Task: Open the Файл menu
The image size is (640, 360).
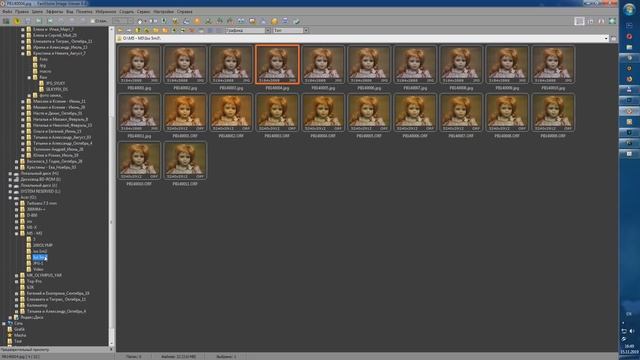Action: 7,12
